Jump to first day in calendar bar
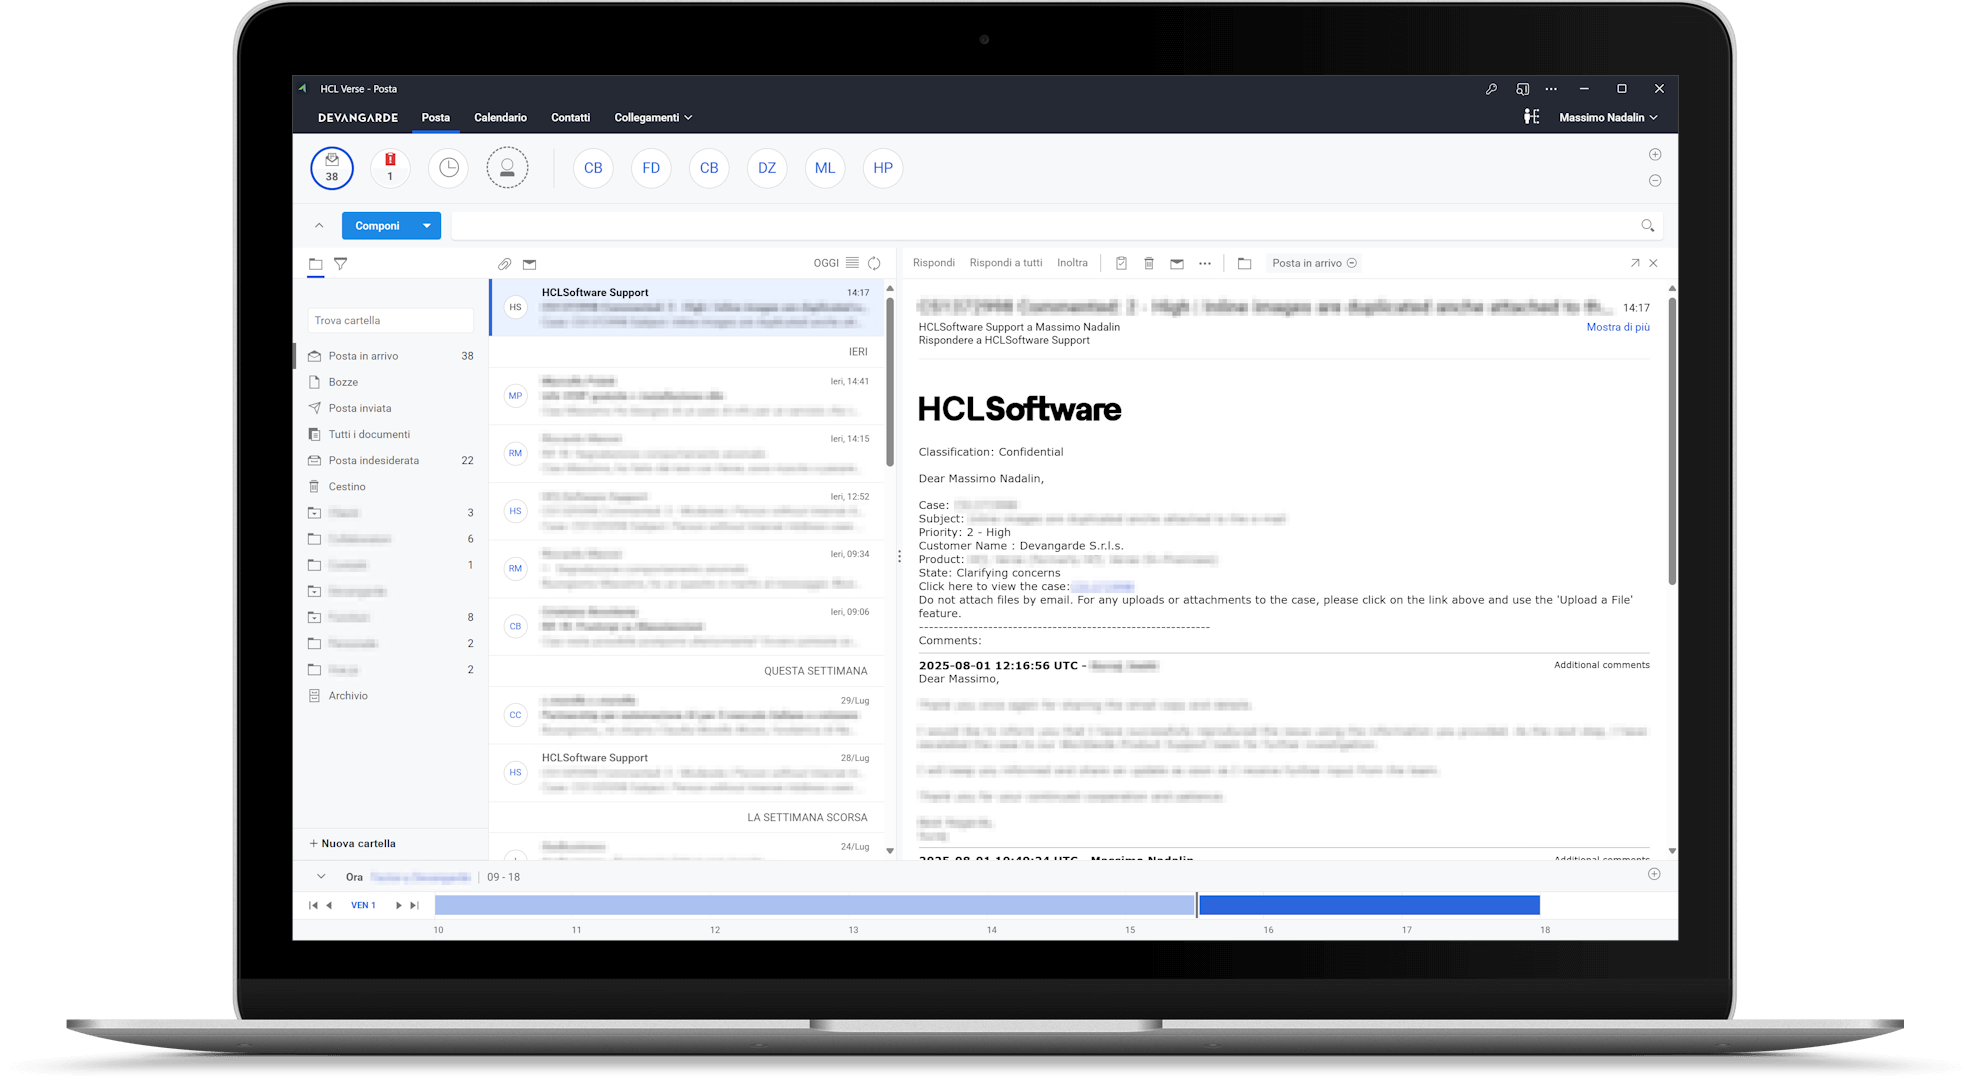 (x=313, y=906)
